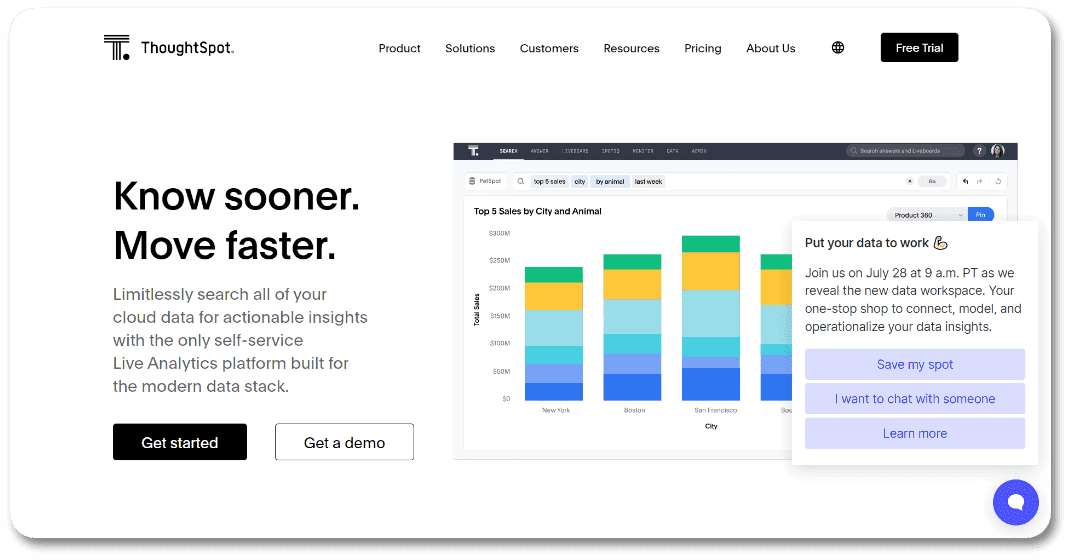The width and height of the screenshot is (1071, 560).
Task: Click the yellow segment of the Boston bar
Action: coord(632,284)
